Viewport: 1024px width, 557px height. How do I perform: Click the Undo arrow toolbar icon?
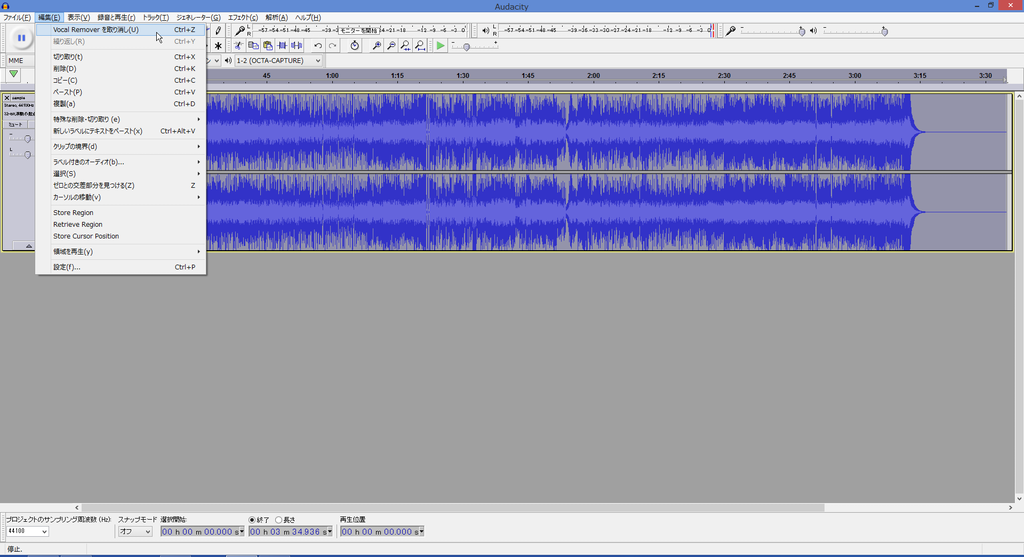(x=318, y=46)
